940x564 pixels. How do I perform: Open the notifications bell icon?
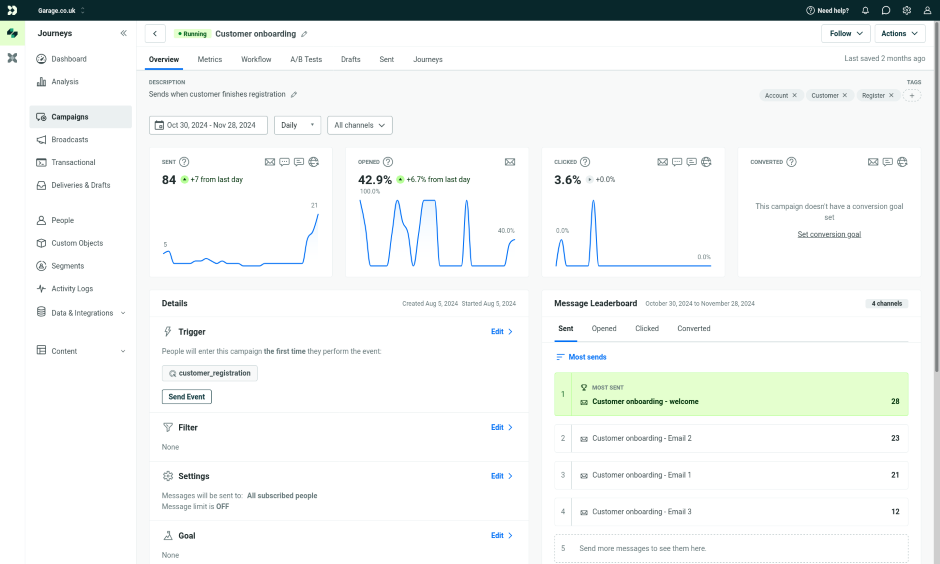coord(865,10)
